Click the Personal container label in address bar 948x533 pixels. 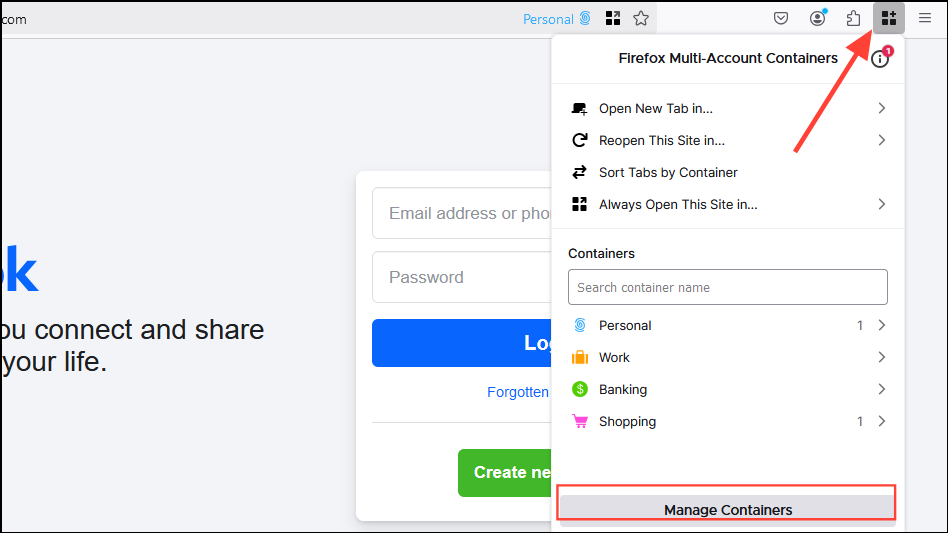click(548, 19)
